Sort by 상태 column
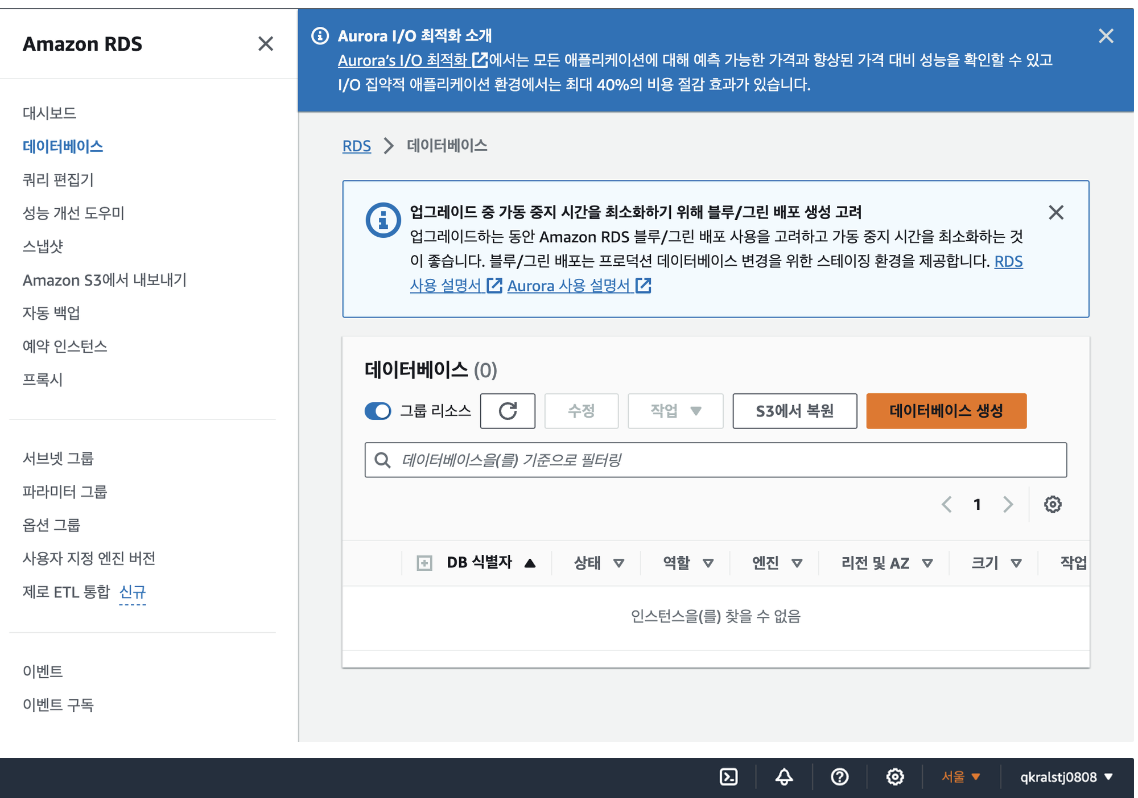Image resolution: width=1138 pixels, height=798 pixels. coord(599,563)
